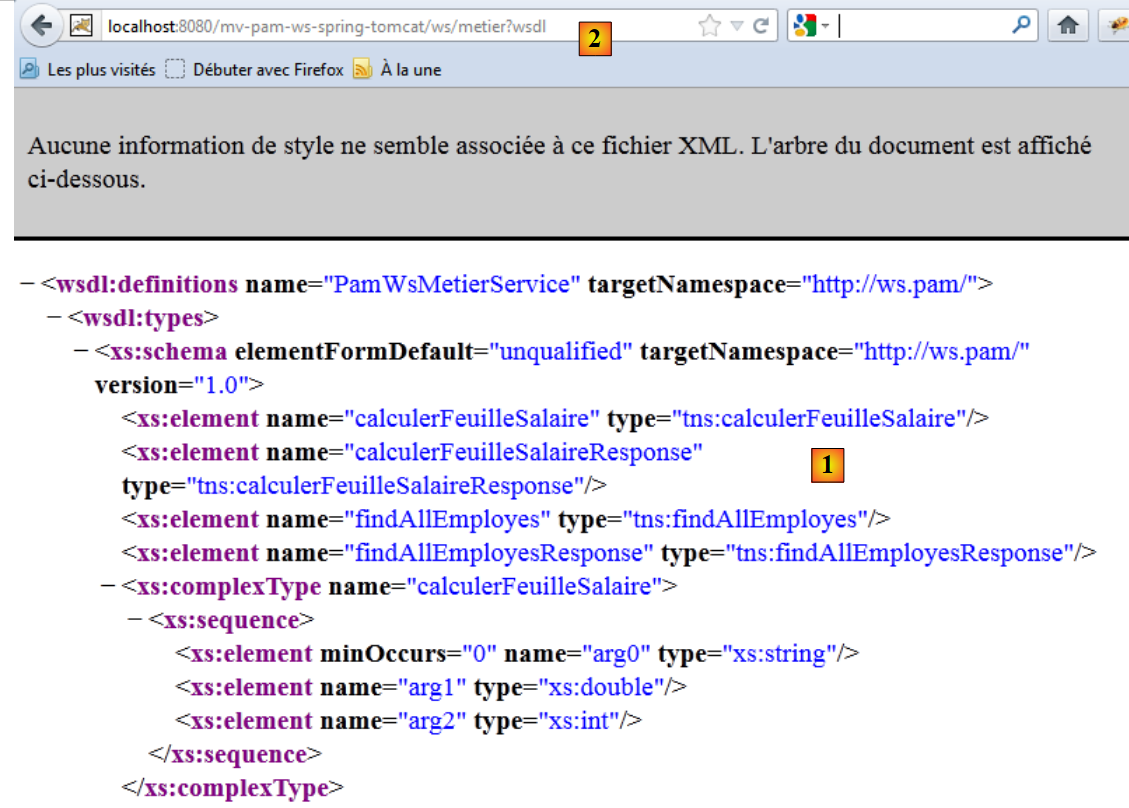The image size is (1129, 808).
Task: Bookmark this page with the star icon
Action: [x=709, y=27]
